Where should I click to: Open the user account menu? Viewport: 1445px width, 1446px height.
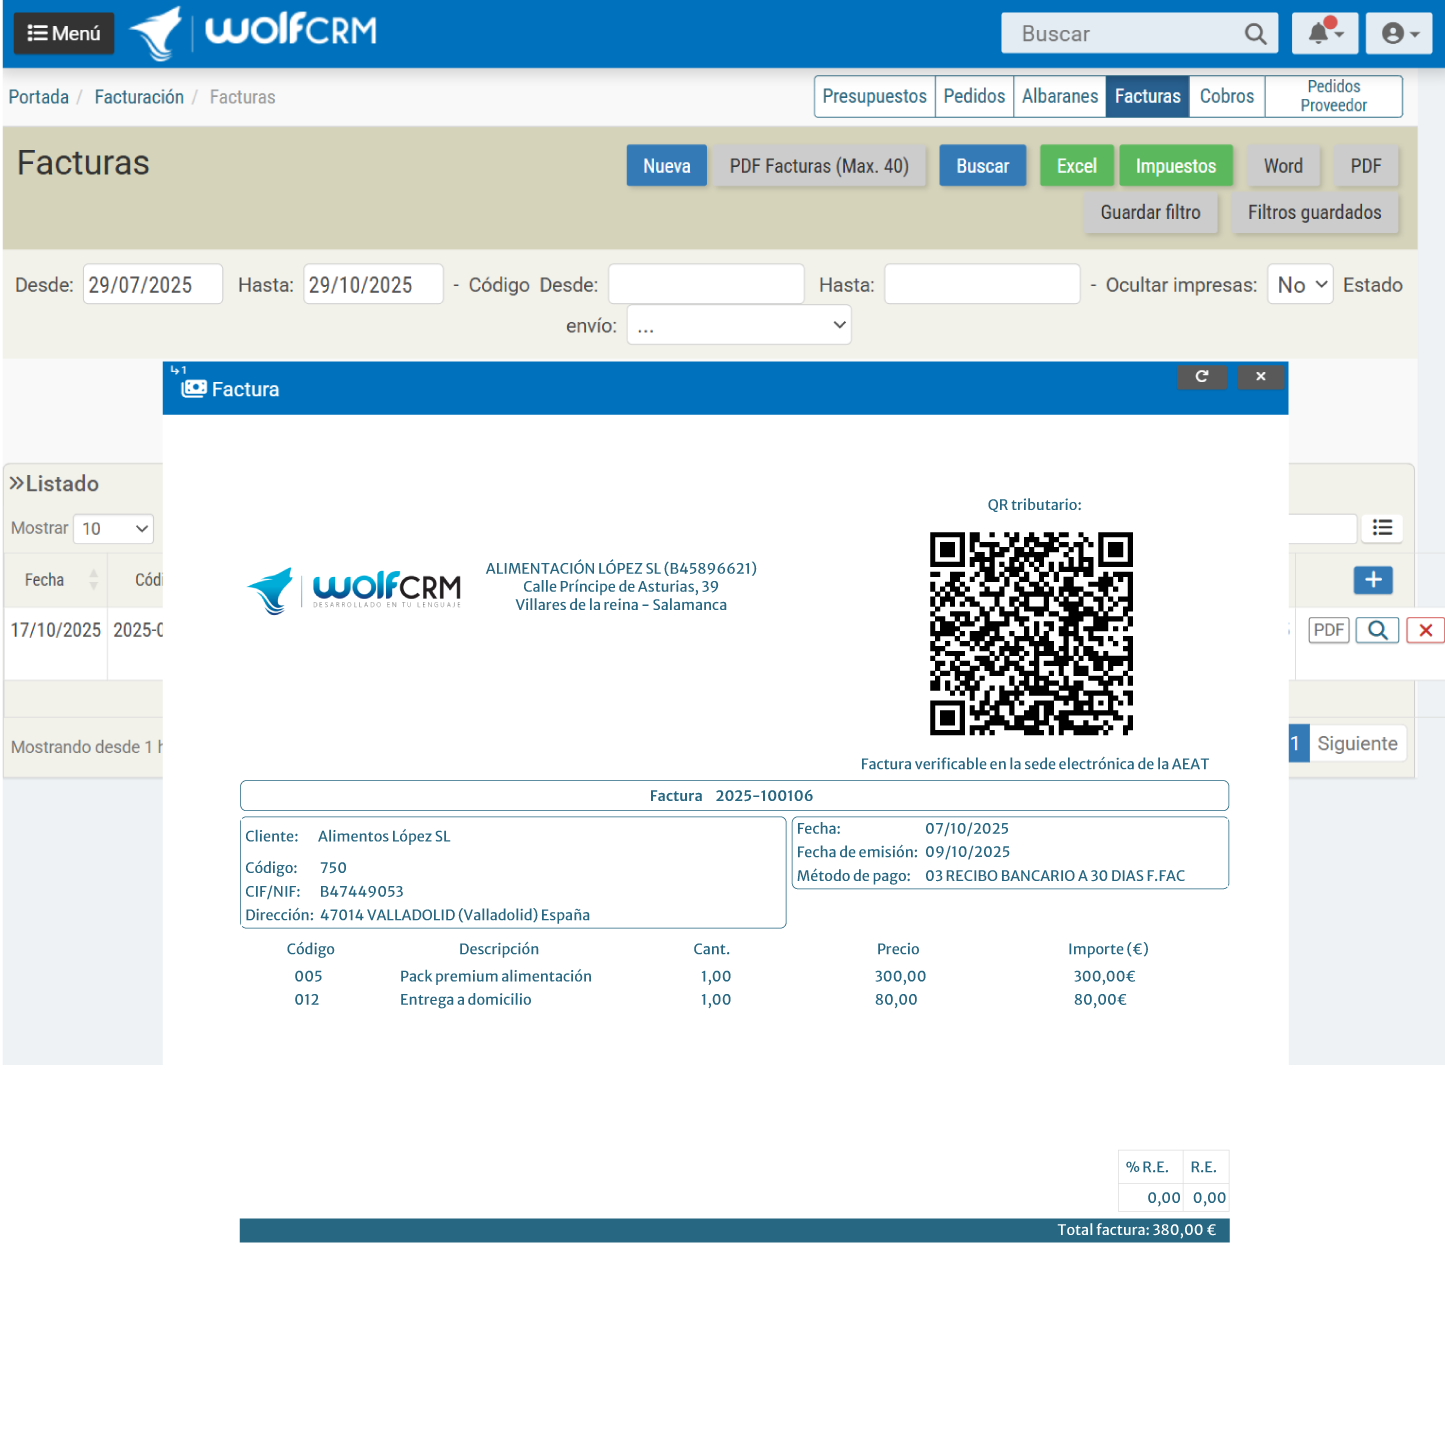[x=1399, y=33]
